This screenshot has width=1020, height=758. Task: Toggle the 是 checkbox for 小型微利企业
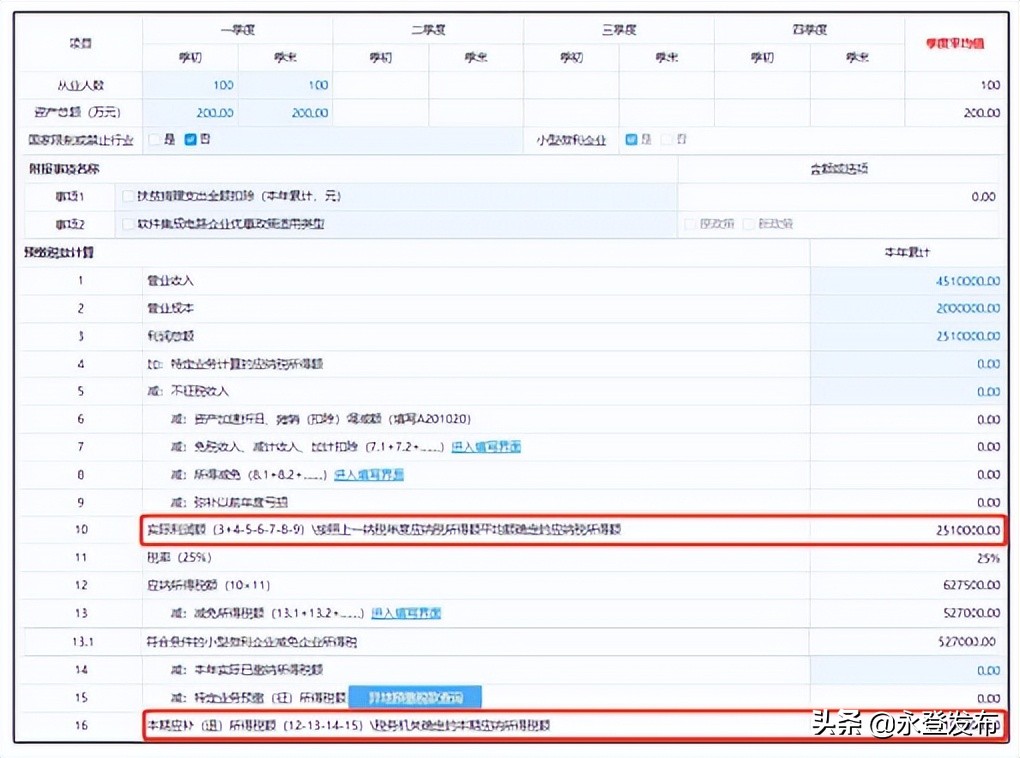pyautogui.click(x=632, y=139)
